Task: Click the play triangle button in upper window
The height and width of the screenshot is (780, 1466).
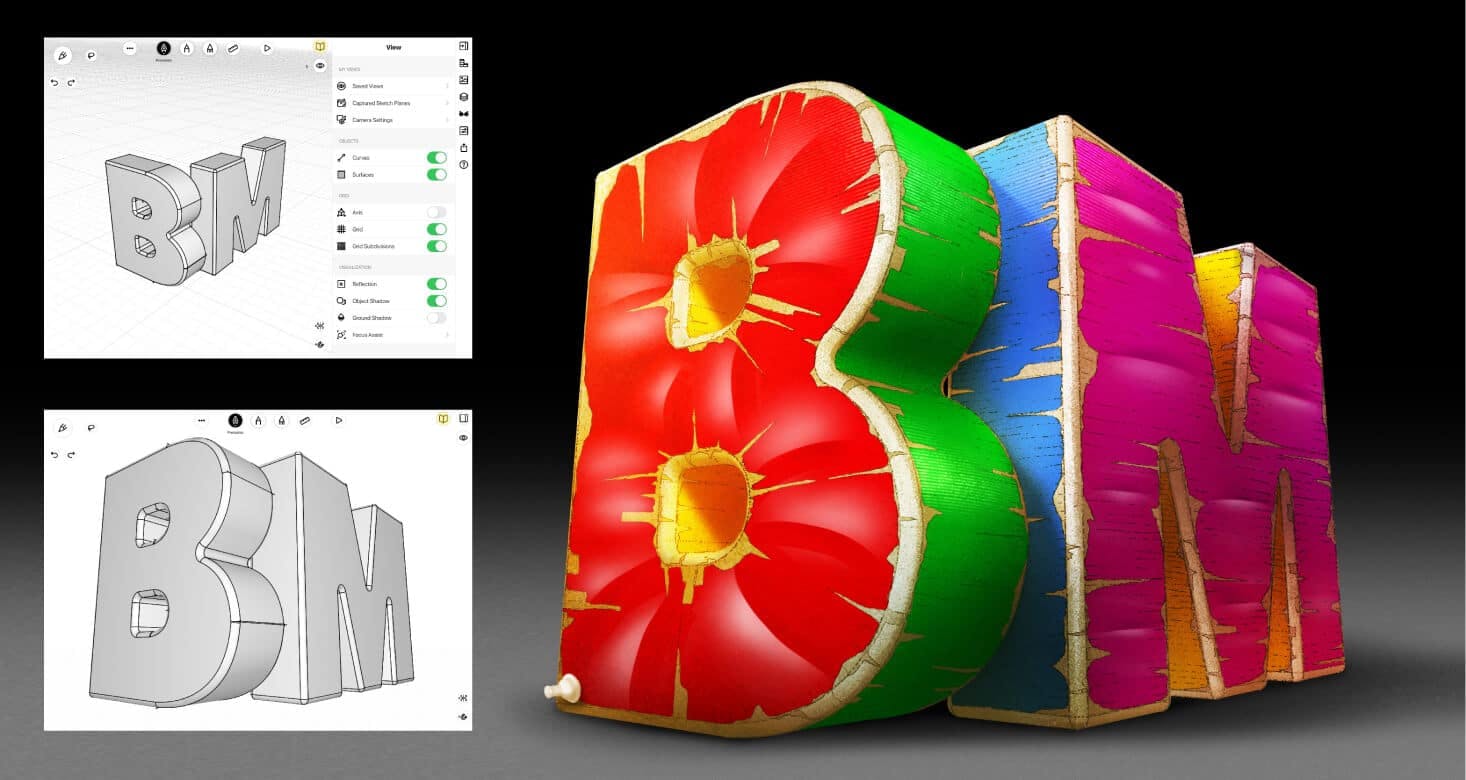Action: click(x=267, y=48)
